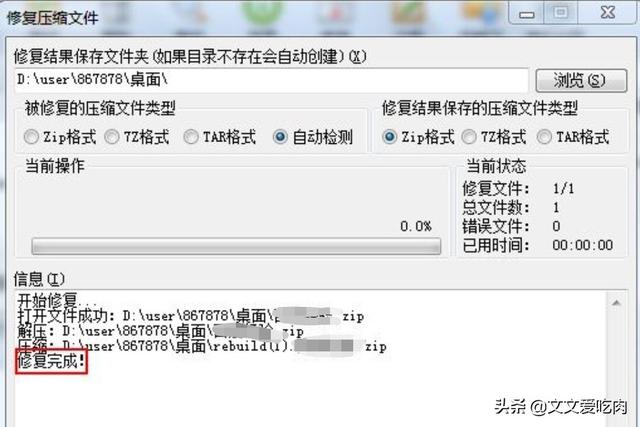Click the 修复完成! message line
Screen dimensions: 640x427
click(x=51, y=361)
